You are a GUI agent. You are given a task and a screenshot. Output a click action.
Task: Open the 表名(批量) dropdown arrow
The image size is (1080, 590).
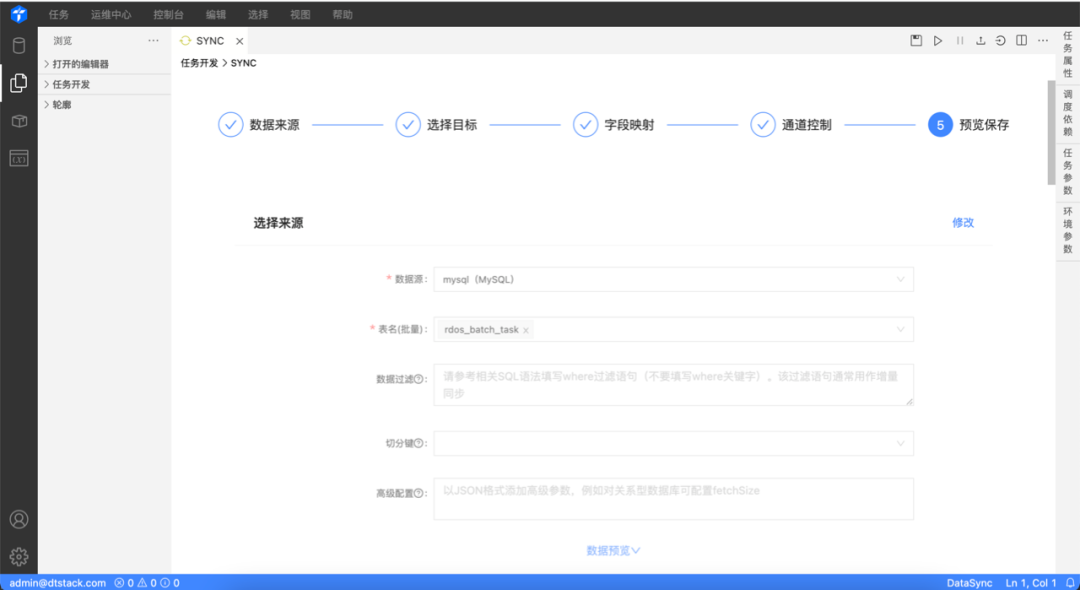point(900,330)
